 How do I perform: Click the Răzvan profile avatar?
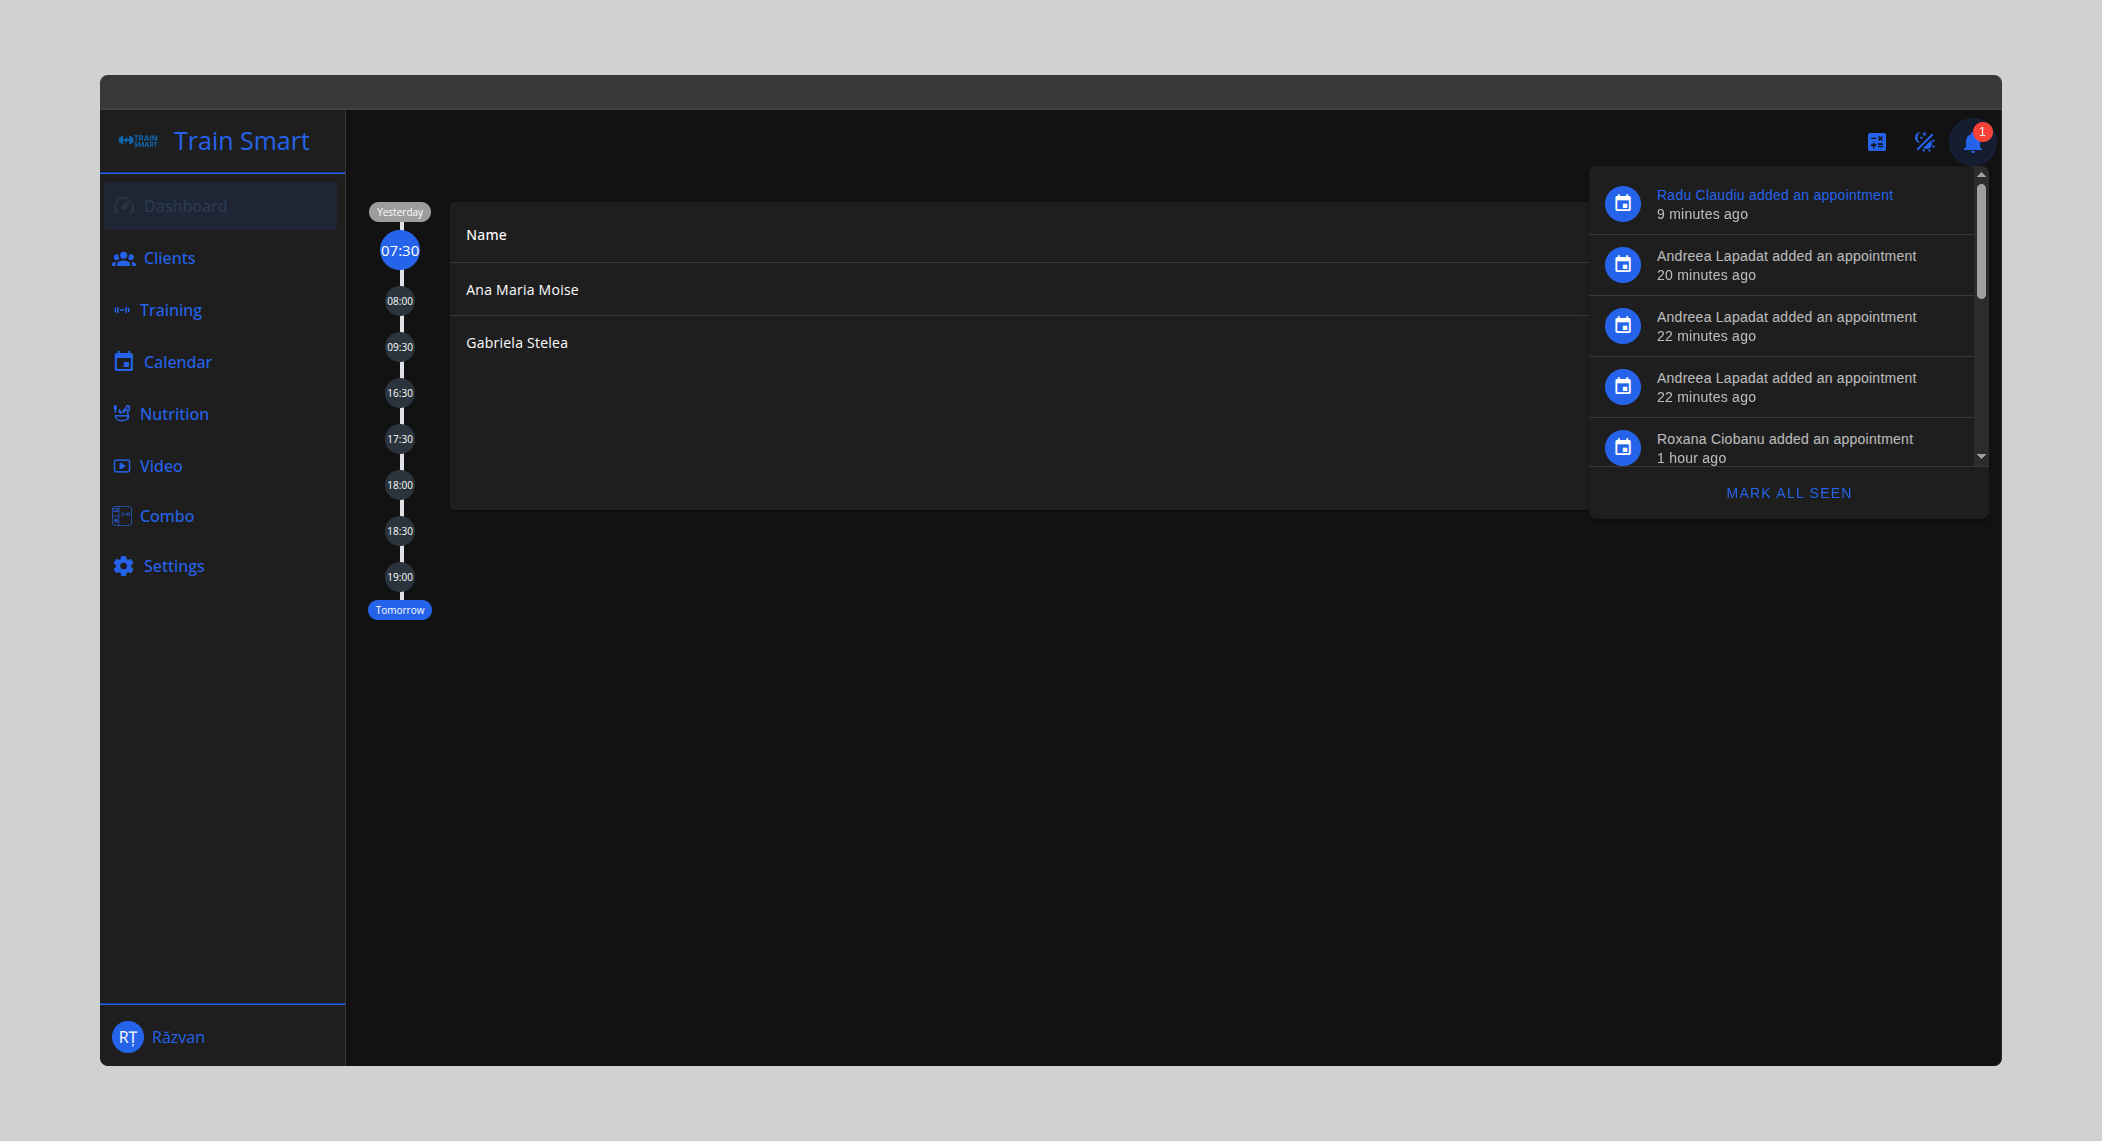tap(128, 1037)
